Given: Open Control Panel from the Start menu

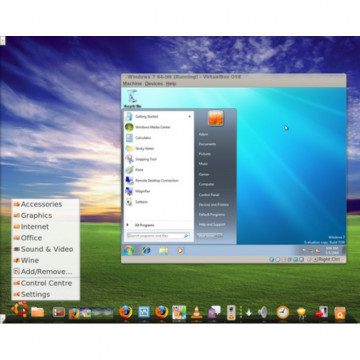Looking at the screenshot, I should [209, 194].
